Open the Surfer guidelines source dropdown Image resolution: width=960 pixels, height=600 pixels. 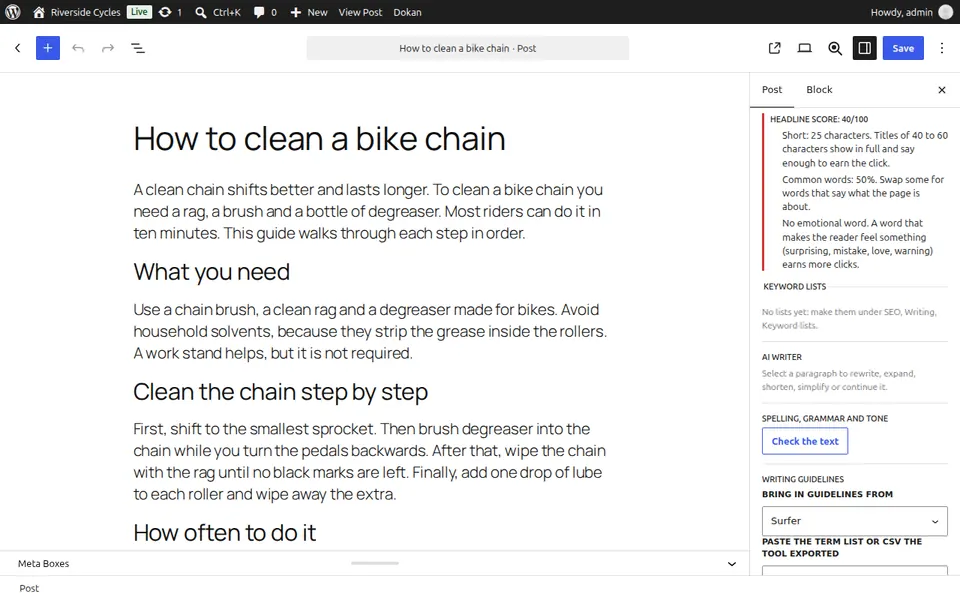point(855,521)
